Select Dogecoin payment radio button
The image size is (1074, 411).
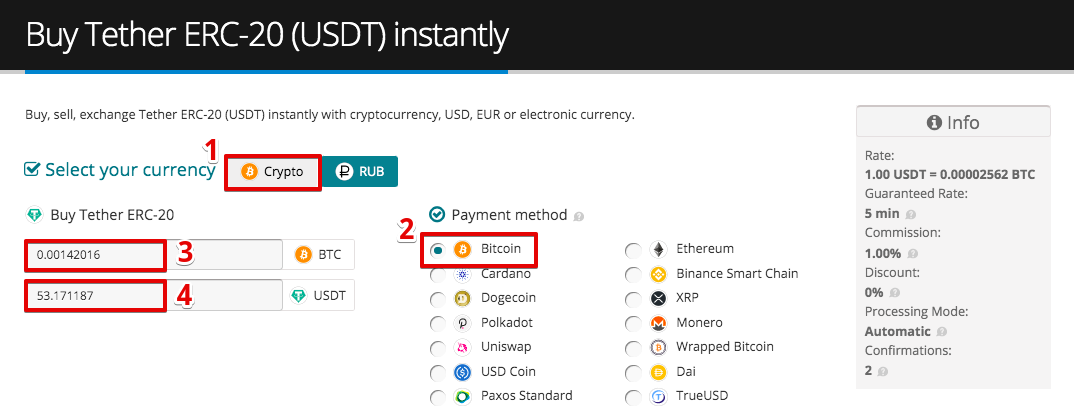[x=437, y=299]
